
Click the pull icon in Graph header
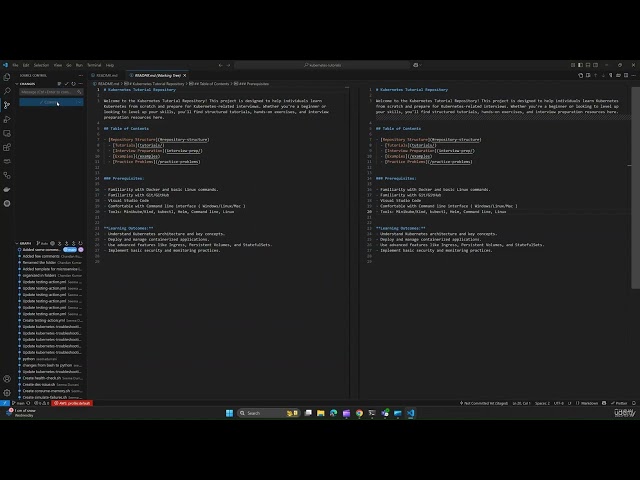pos(67,243)
